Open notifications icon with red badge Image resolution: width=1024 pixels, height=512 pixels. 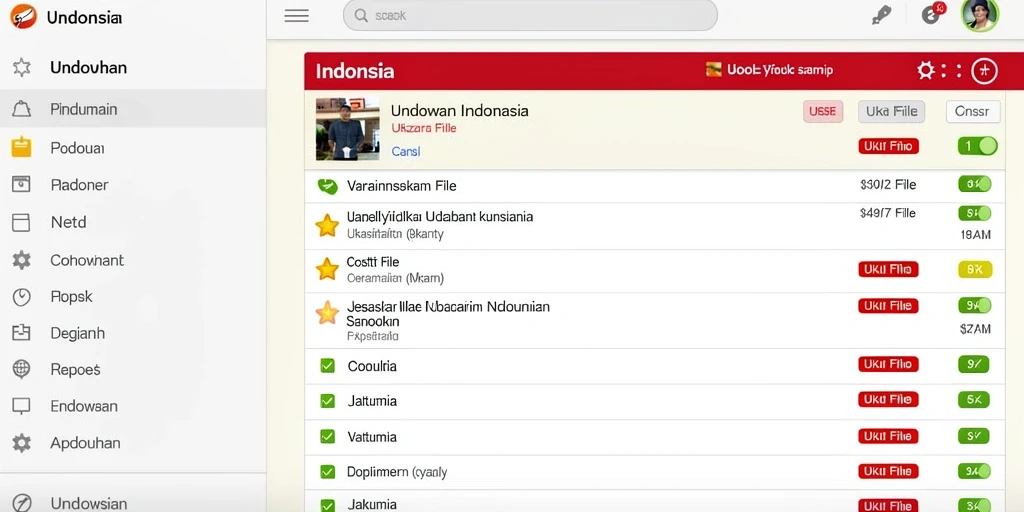[933, 13]
